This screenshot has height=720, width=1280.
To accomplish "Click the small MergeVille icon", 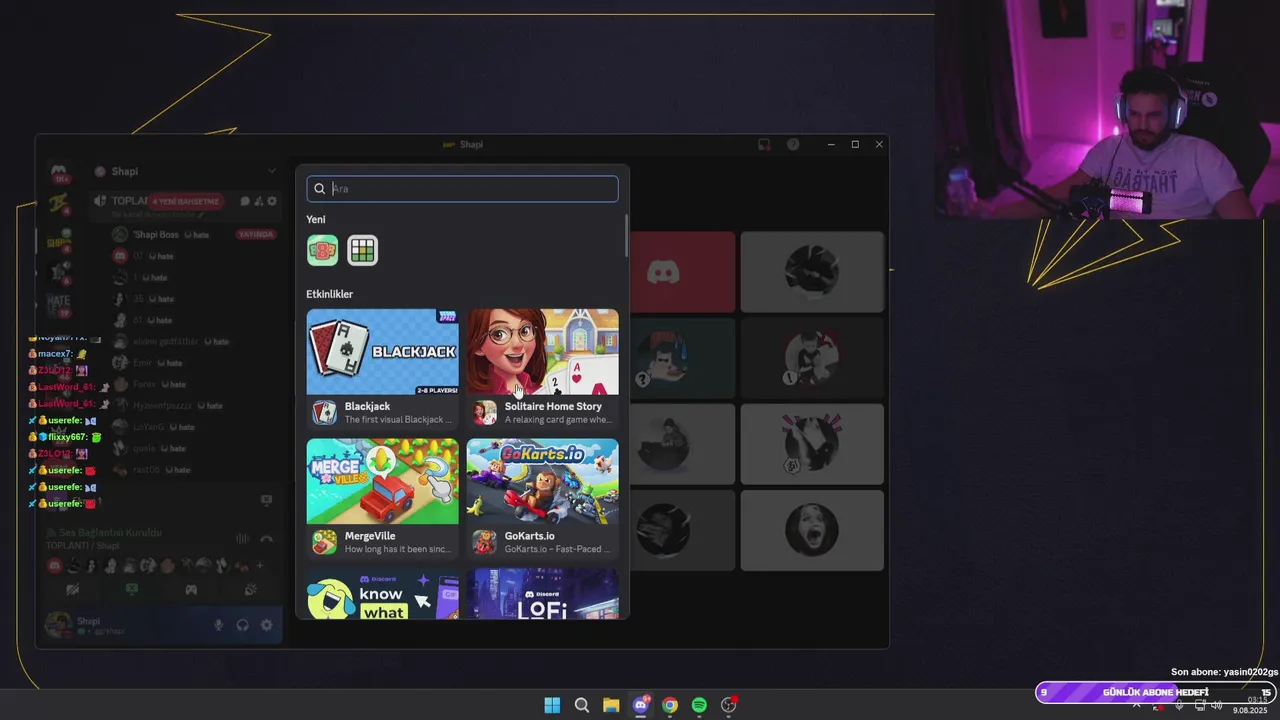I will click(324, 542).
